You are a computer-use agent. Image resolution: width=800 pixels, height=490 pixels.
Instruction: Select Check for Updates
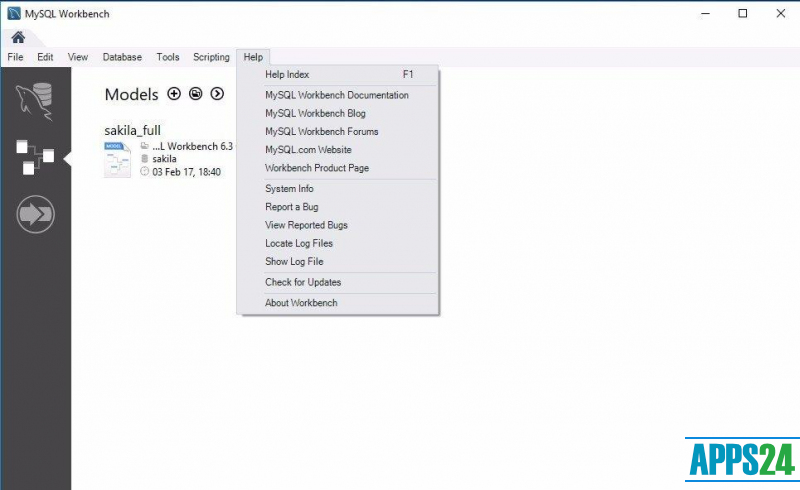[302, 282]
